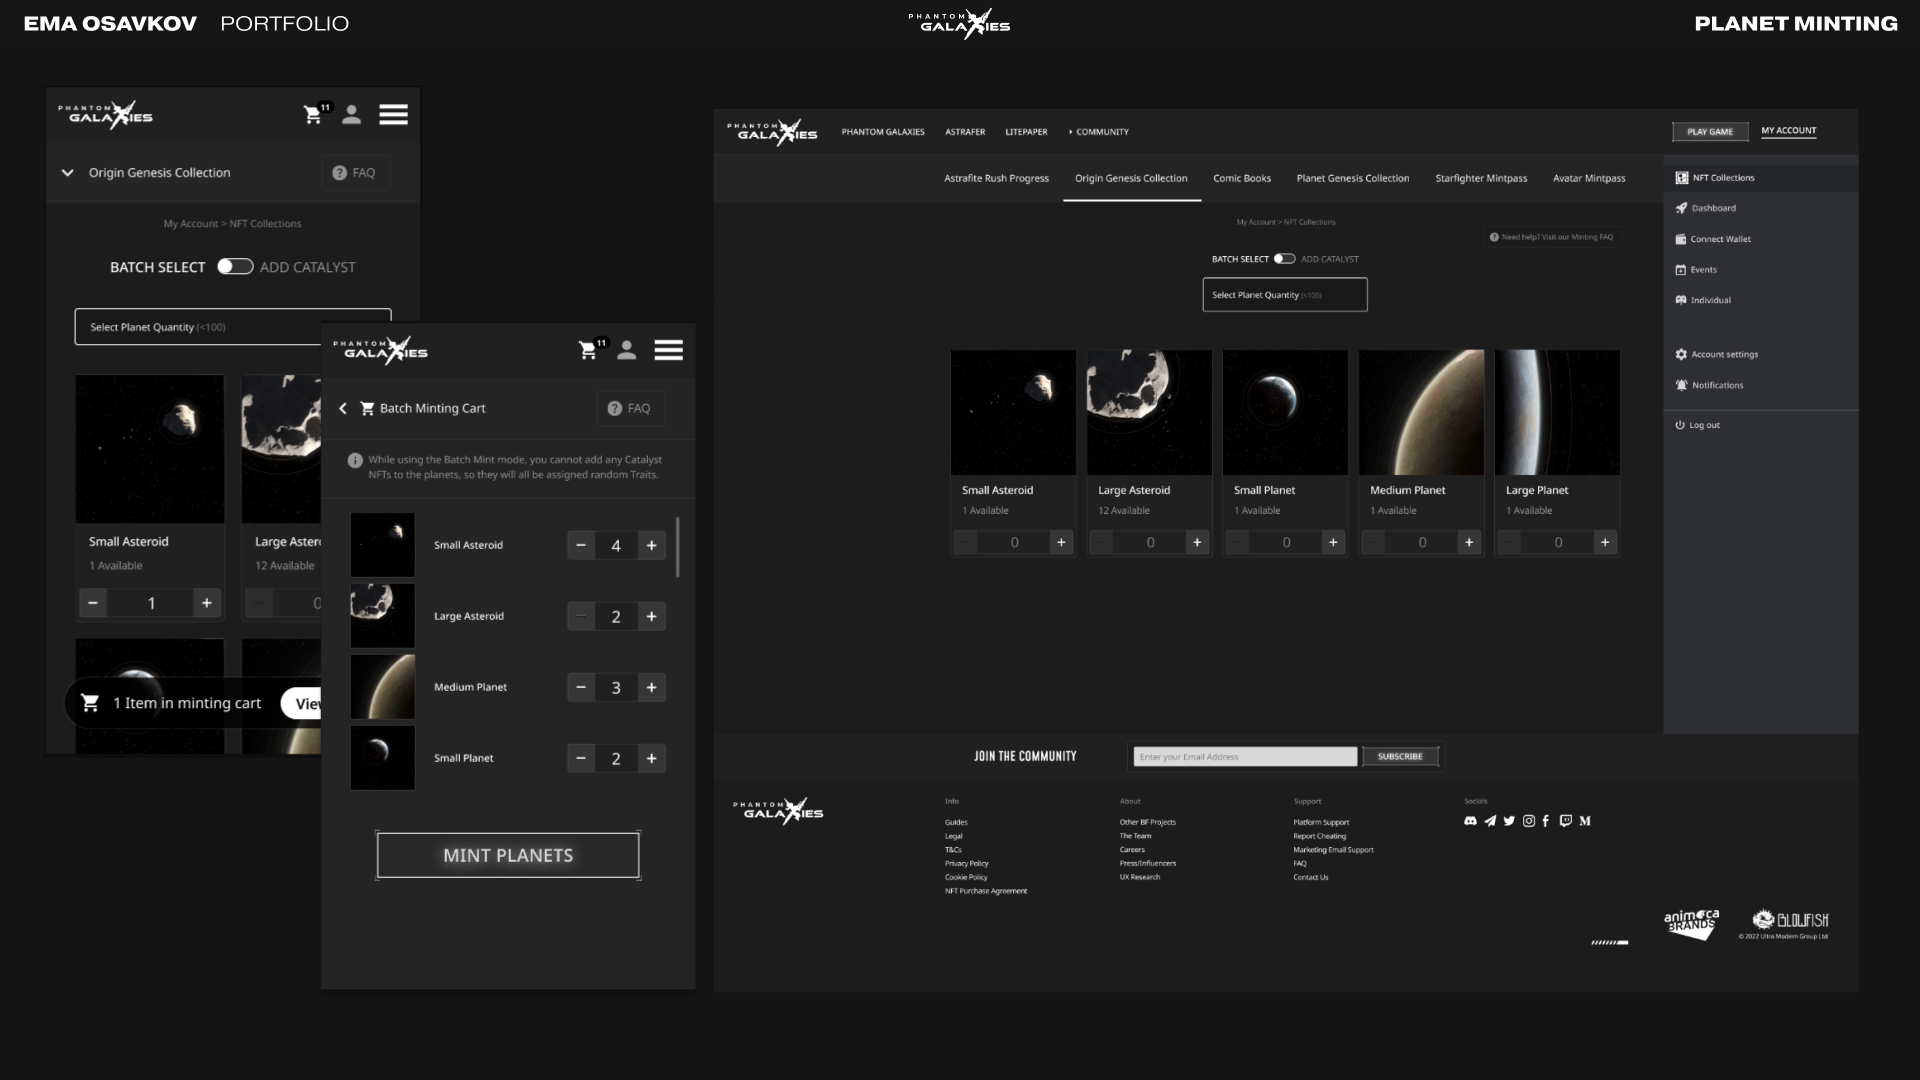1920x1080 pixels.
Task: Open the Discord social icon in the footer
Action: point(1470,821)
